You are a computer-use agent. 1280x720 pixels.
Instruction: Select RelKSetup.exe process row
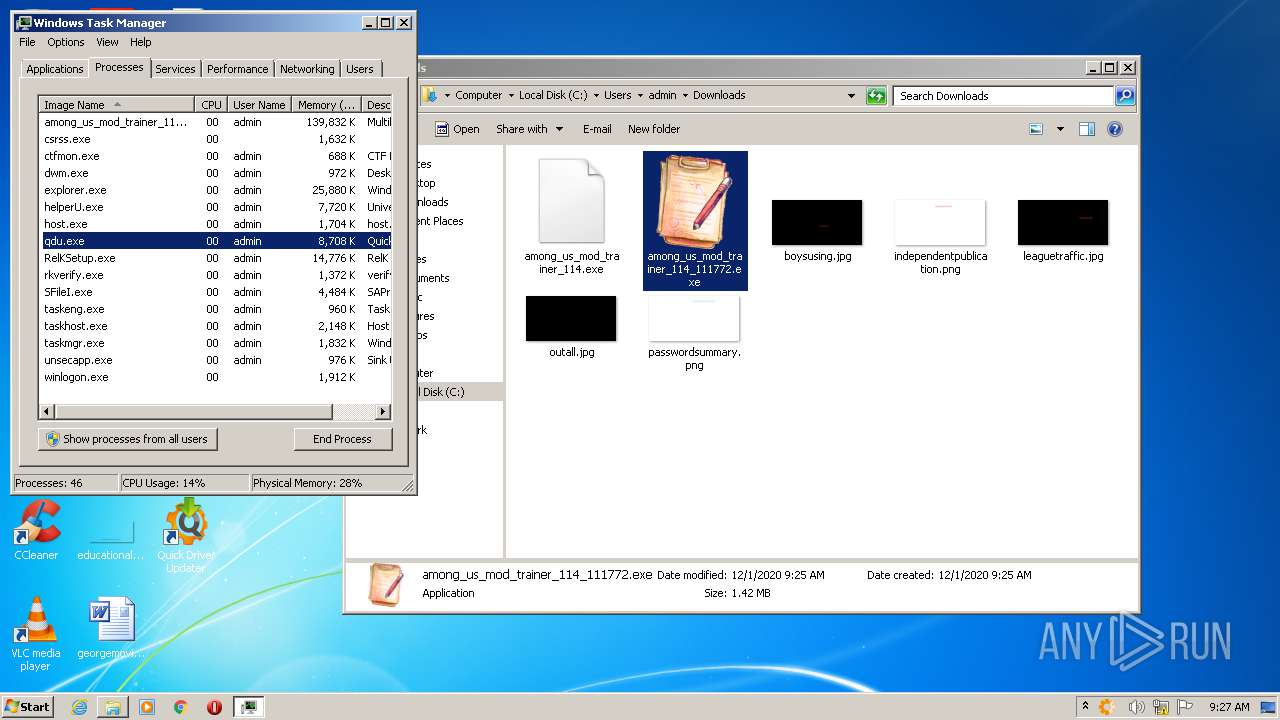point(215,258)
